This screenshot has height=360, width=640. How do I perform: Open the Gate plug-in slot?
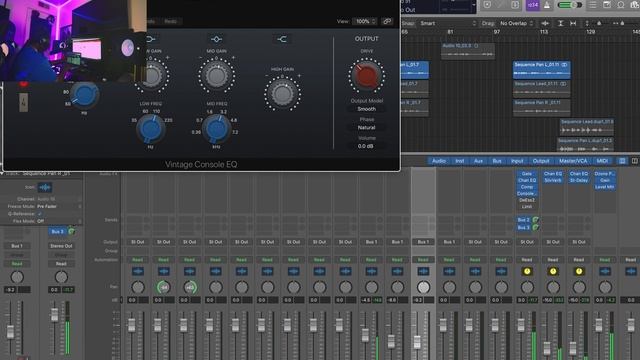[x=527, y=173]
